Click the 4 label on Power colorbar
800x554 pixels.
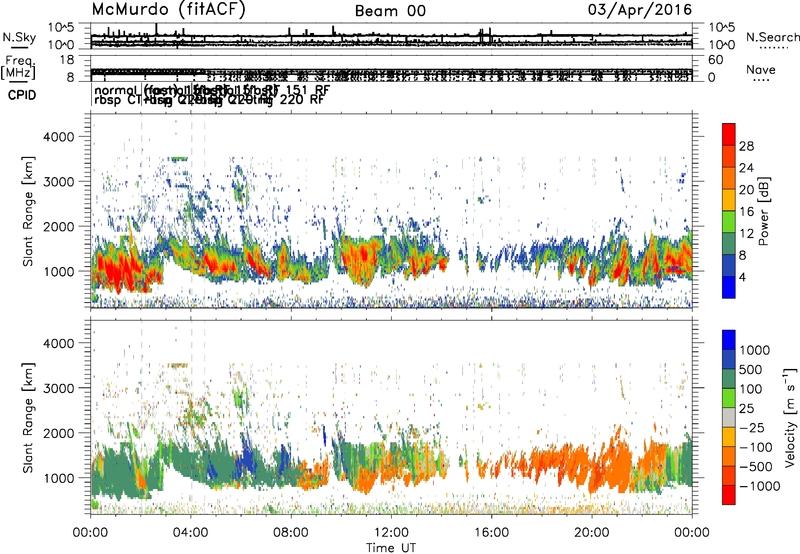point(743,278)
